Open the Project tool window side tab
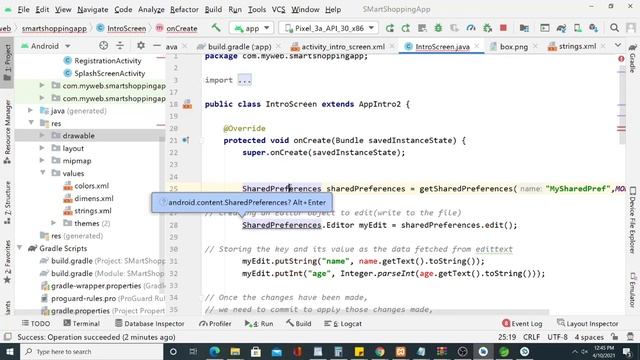640x360 pixels. 7,62
